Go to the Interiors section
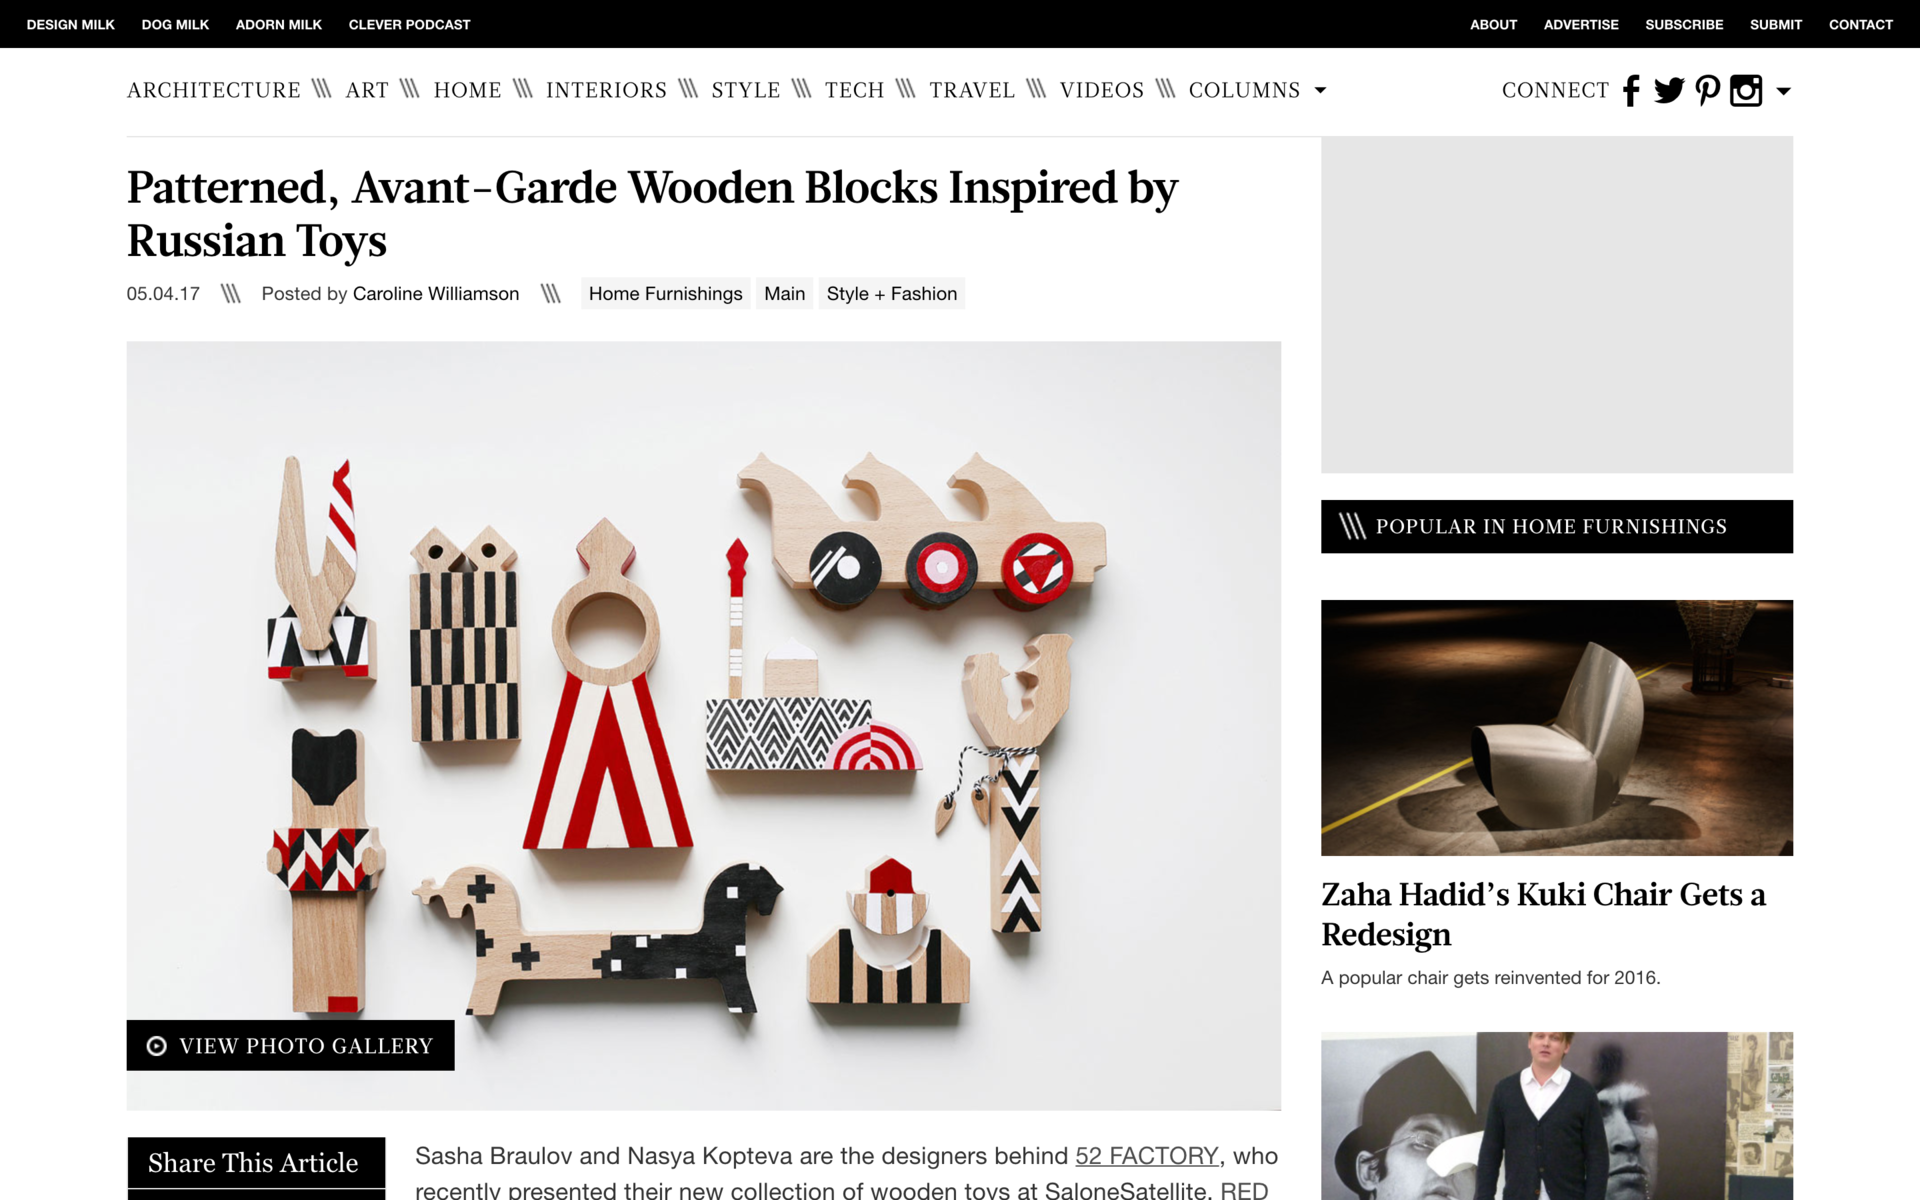Screen dimensions: 1920x1200 (606, 90)
